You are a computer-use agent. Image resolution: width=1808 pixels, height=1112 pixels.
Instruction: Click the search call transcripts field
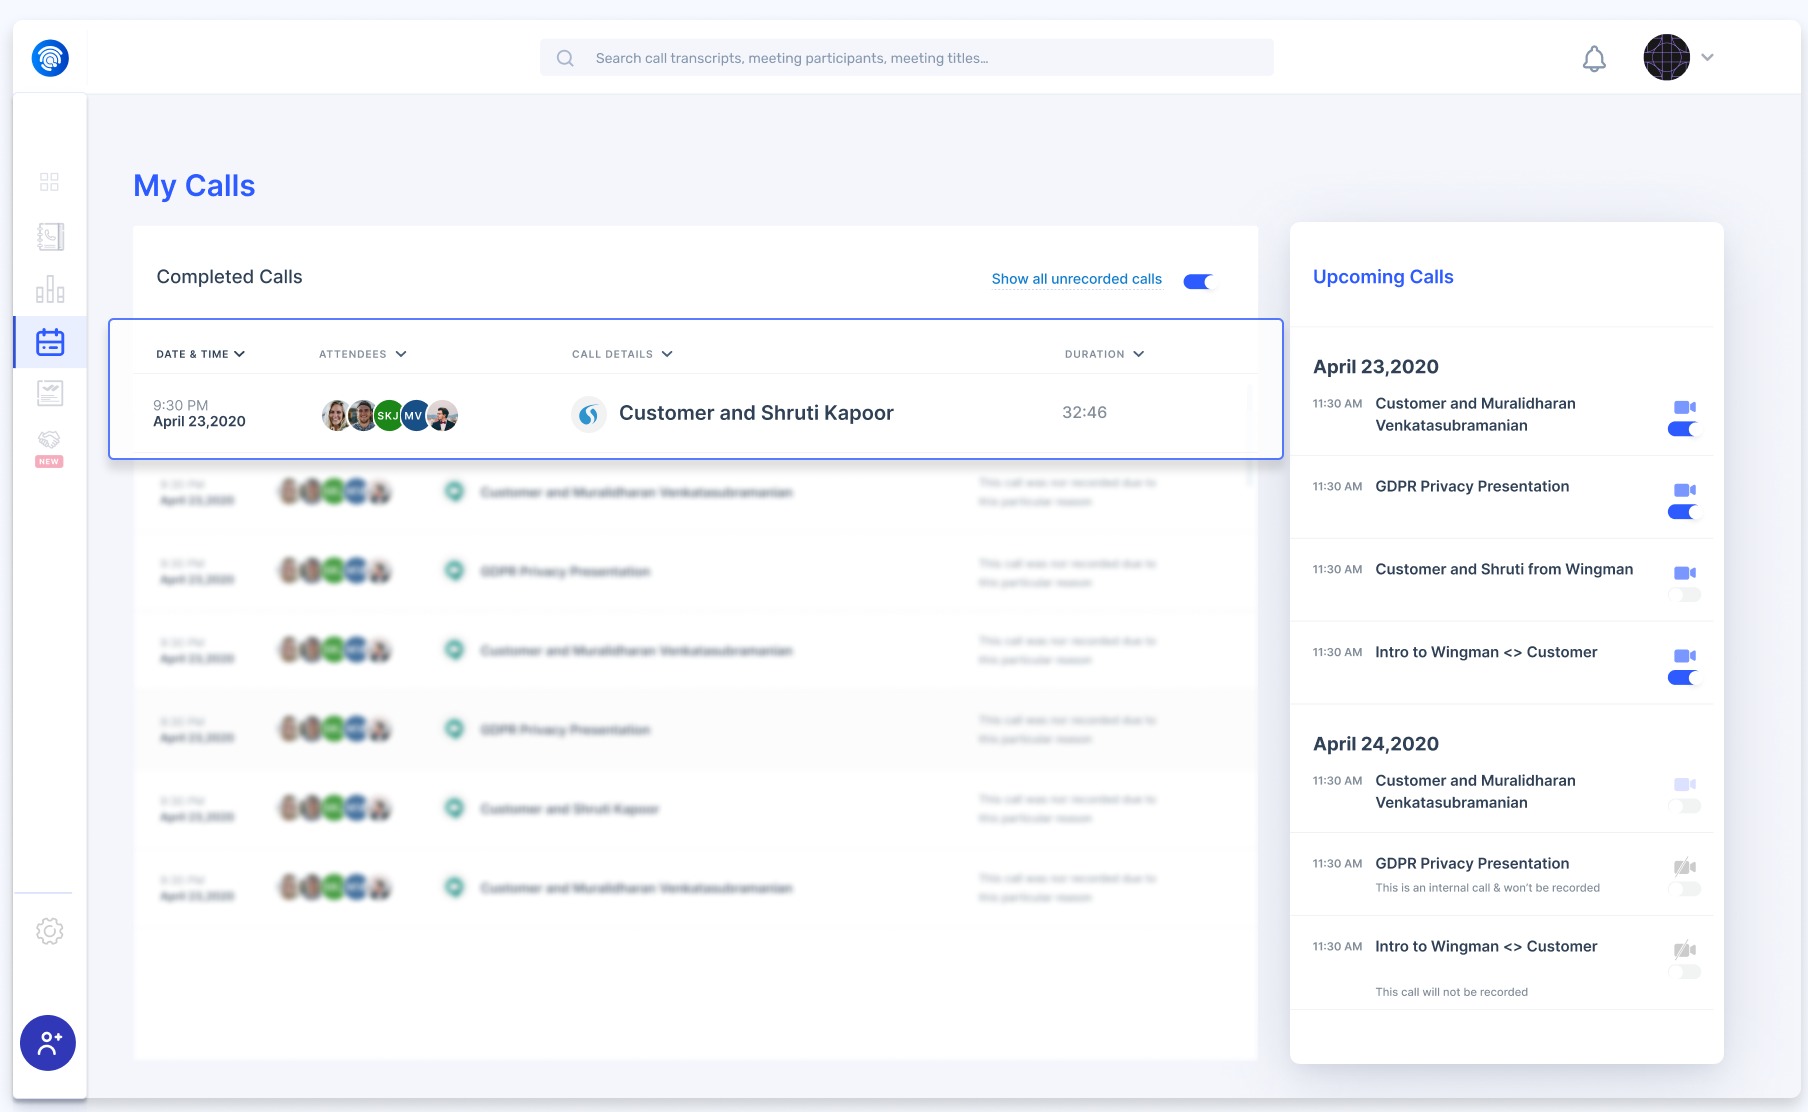click(x=906, y=58)
